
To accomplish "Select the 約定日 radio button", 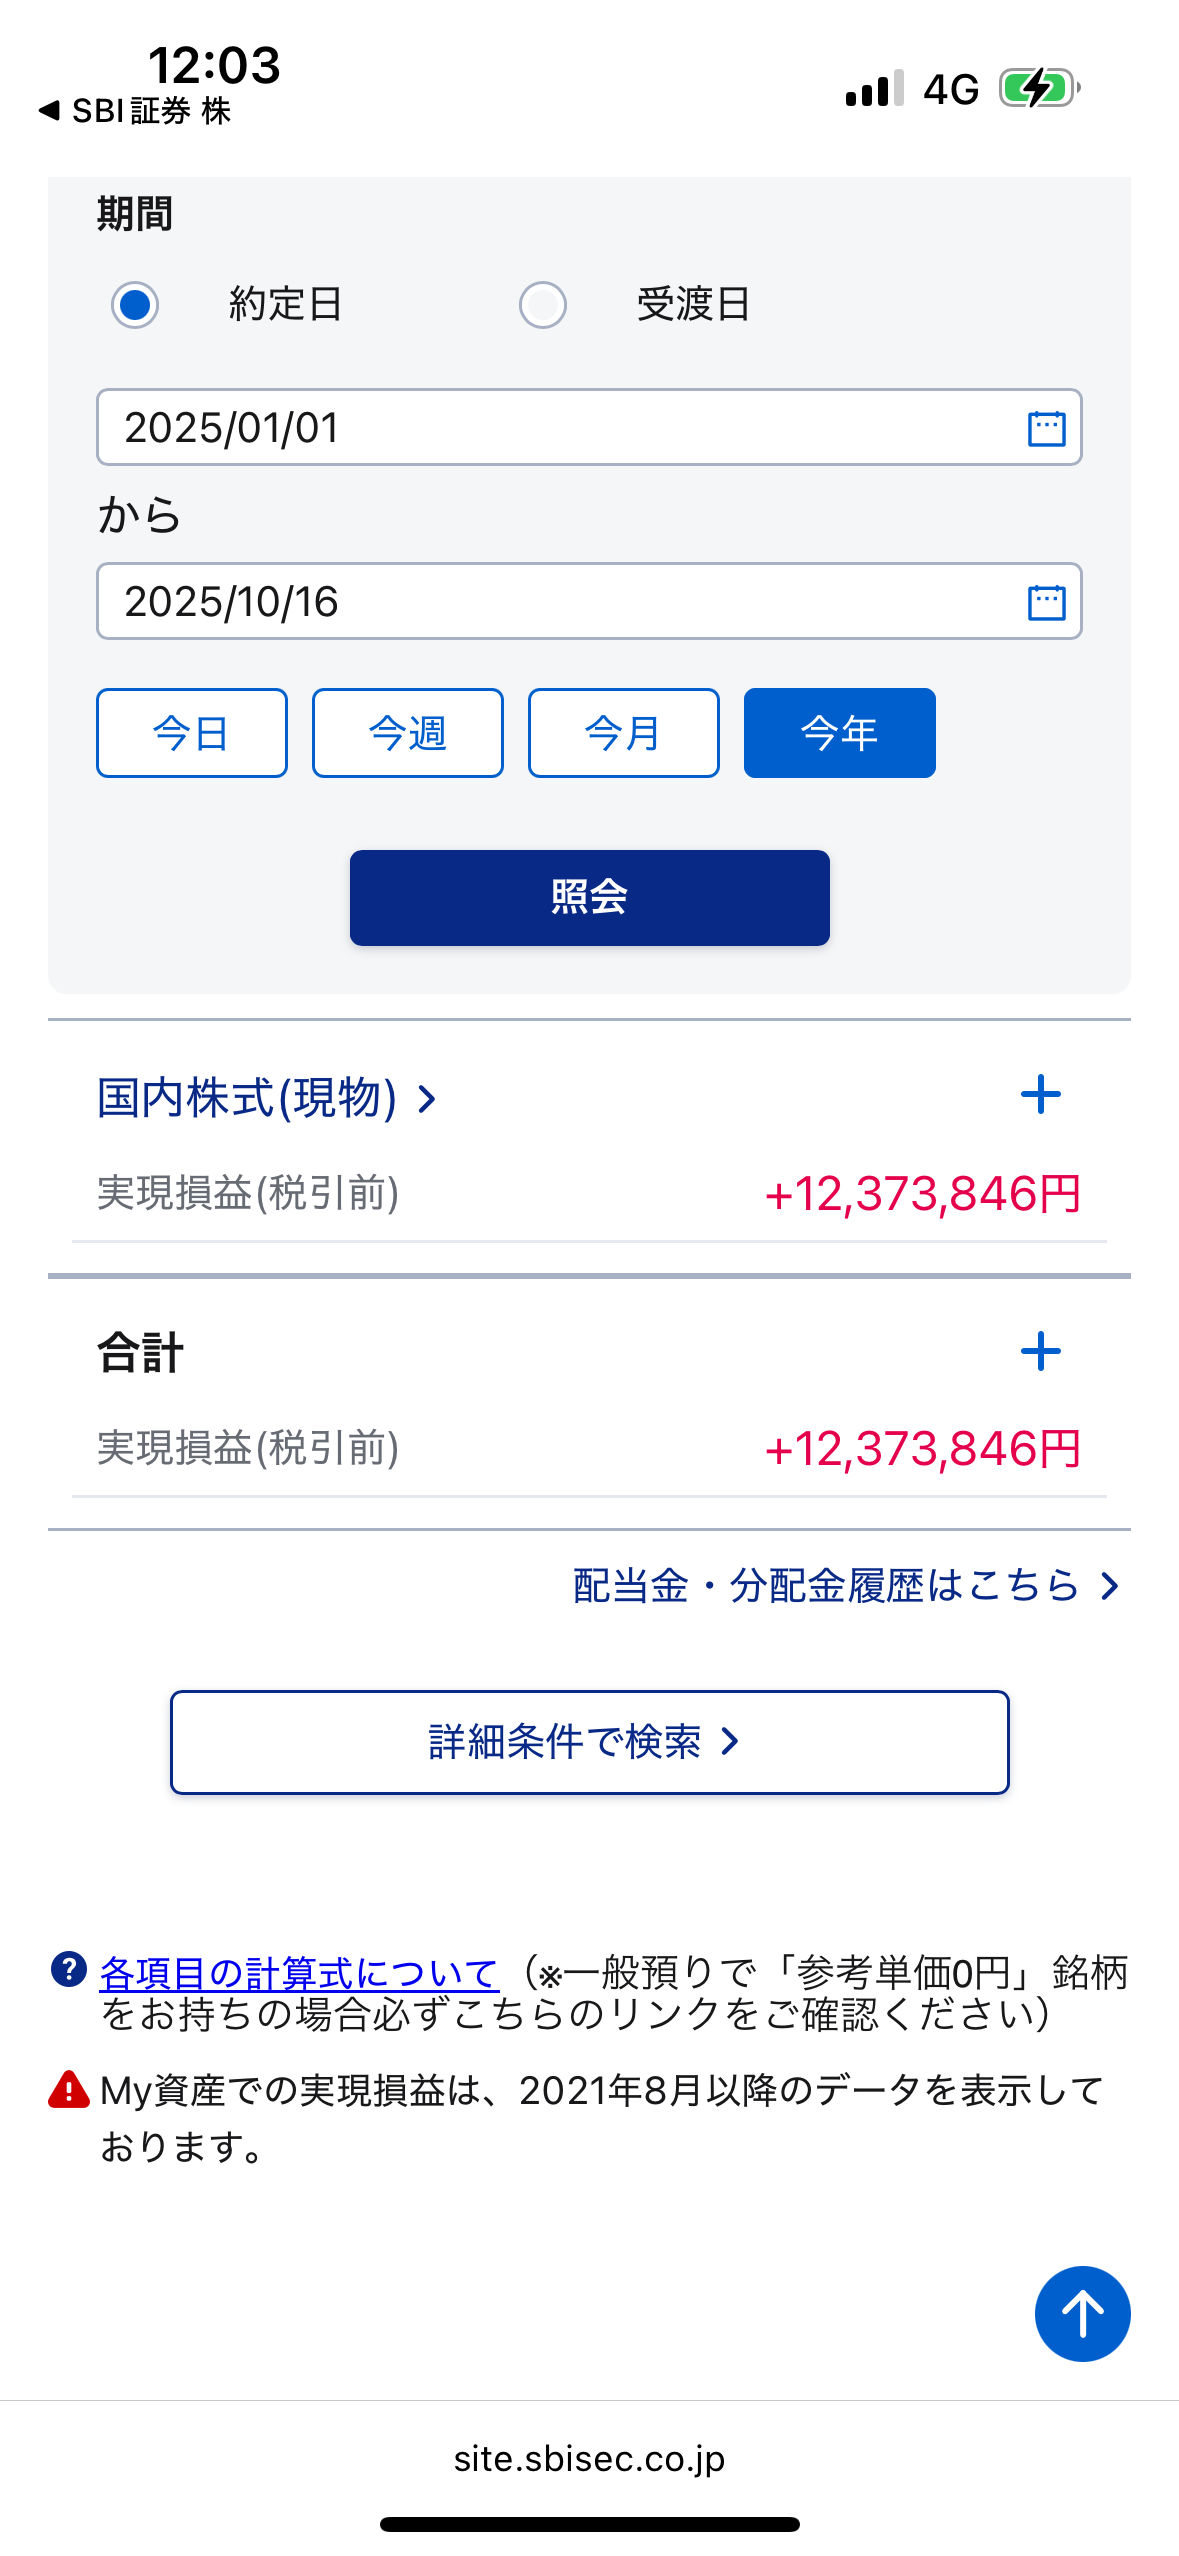I will click(x=135, y=305).
